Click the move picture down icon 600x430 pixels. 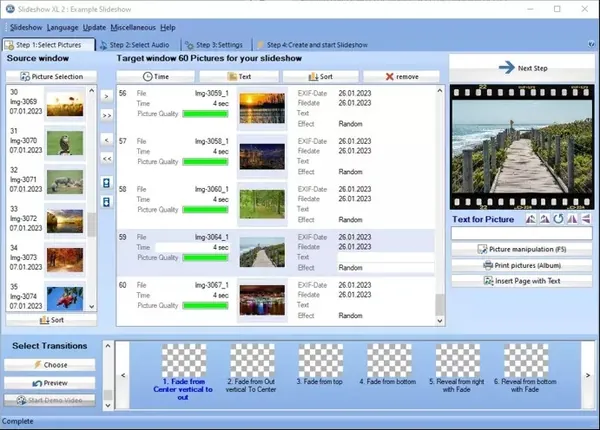coord(107,202)
